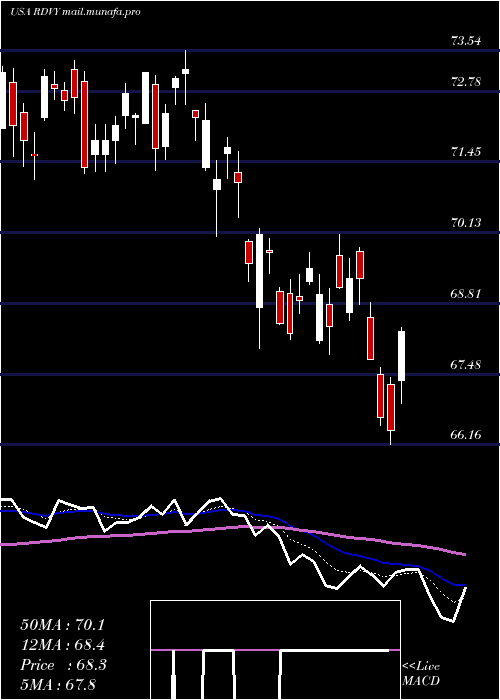Click the 5MA : 67.8 readout
Image resolution: width=500 pixels, height=700 pixels.
click(58, 684)
